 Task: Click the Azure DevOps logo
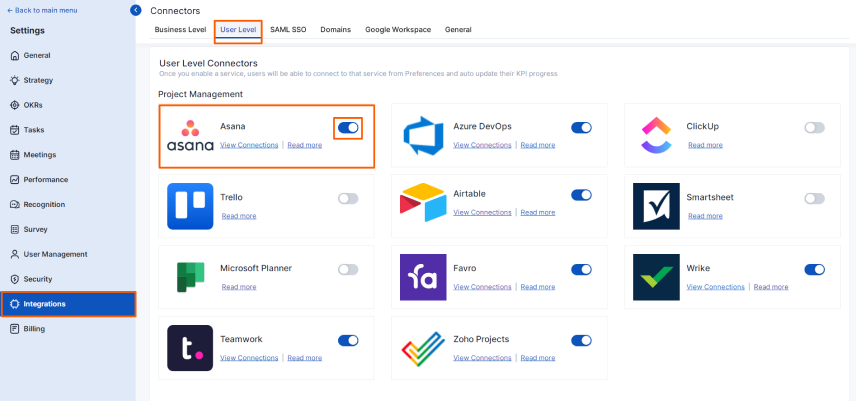(x=423, y=135)
